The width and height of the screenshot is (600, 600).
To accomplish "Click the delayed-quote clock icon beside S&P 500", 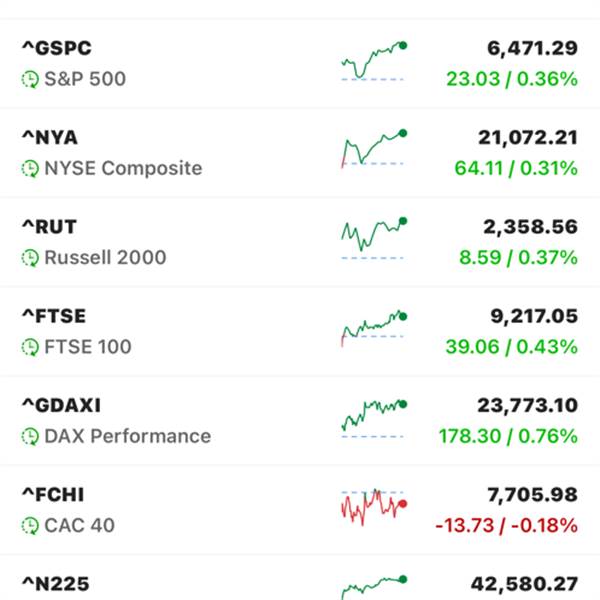I will point(30,79).
